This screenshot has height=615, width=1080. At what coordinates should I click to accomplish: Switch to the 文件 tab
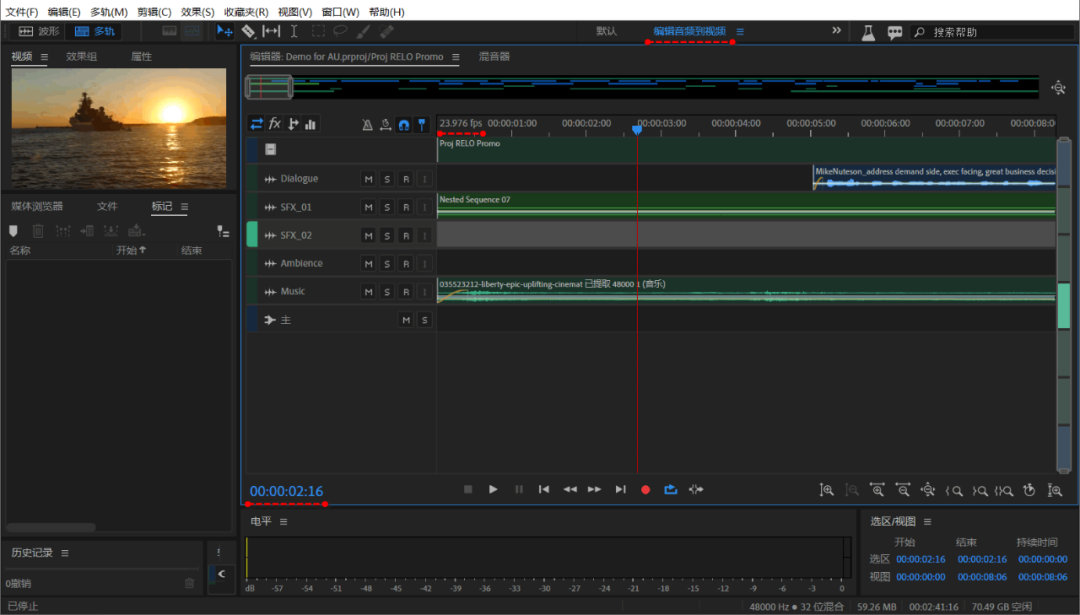pyautogui.click(x=107, y=206)
